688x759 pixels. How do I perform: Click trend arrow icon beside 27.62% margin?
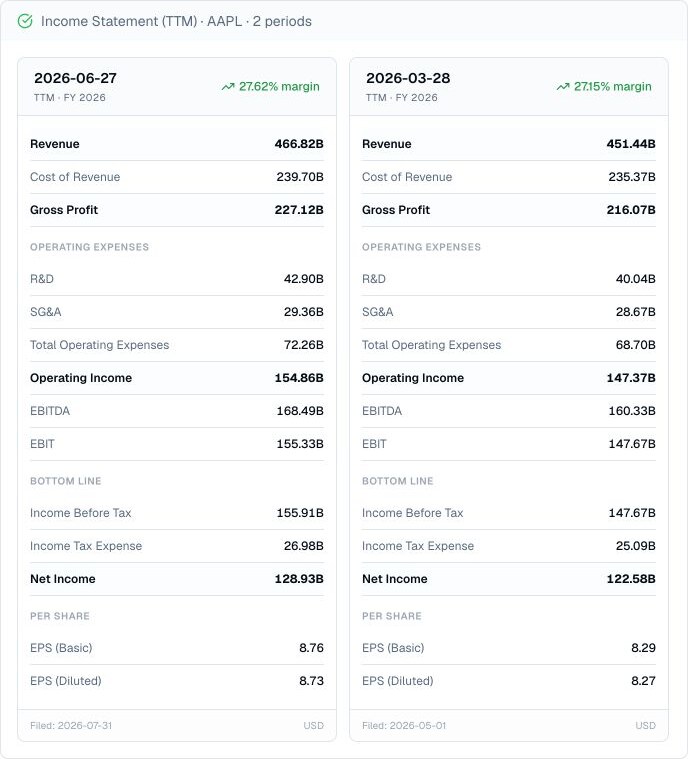click(x=228, y=87)
